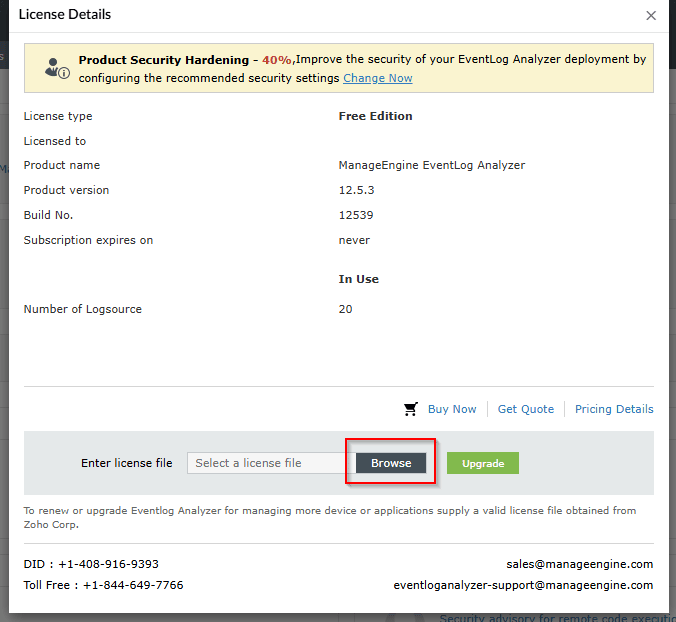The width and height of the screenshot is (676, 622).
Task: Click the 40% hardening score
Action: 277,60
